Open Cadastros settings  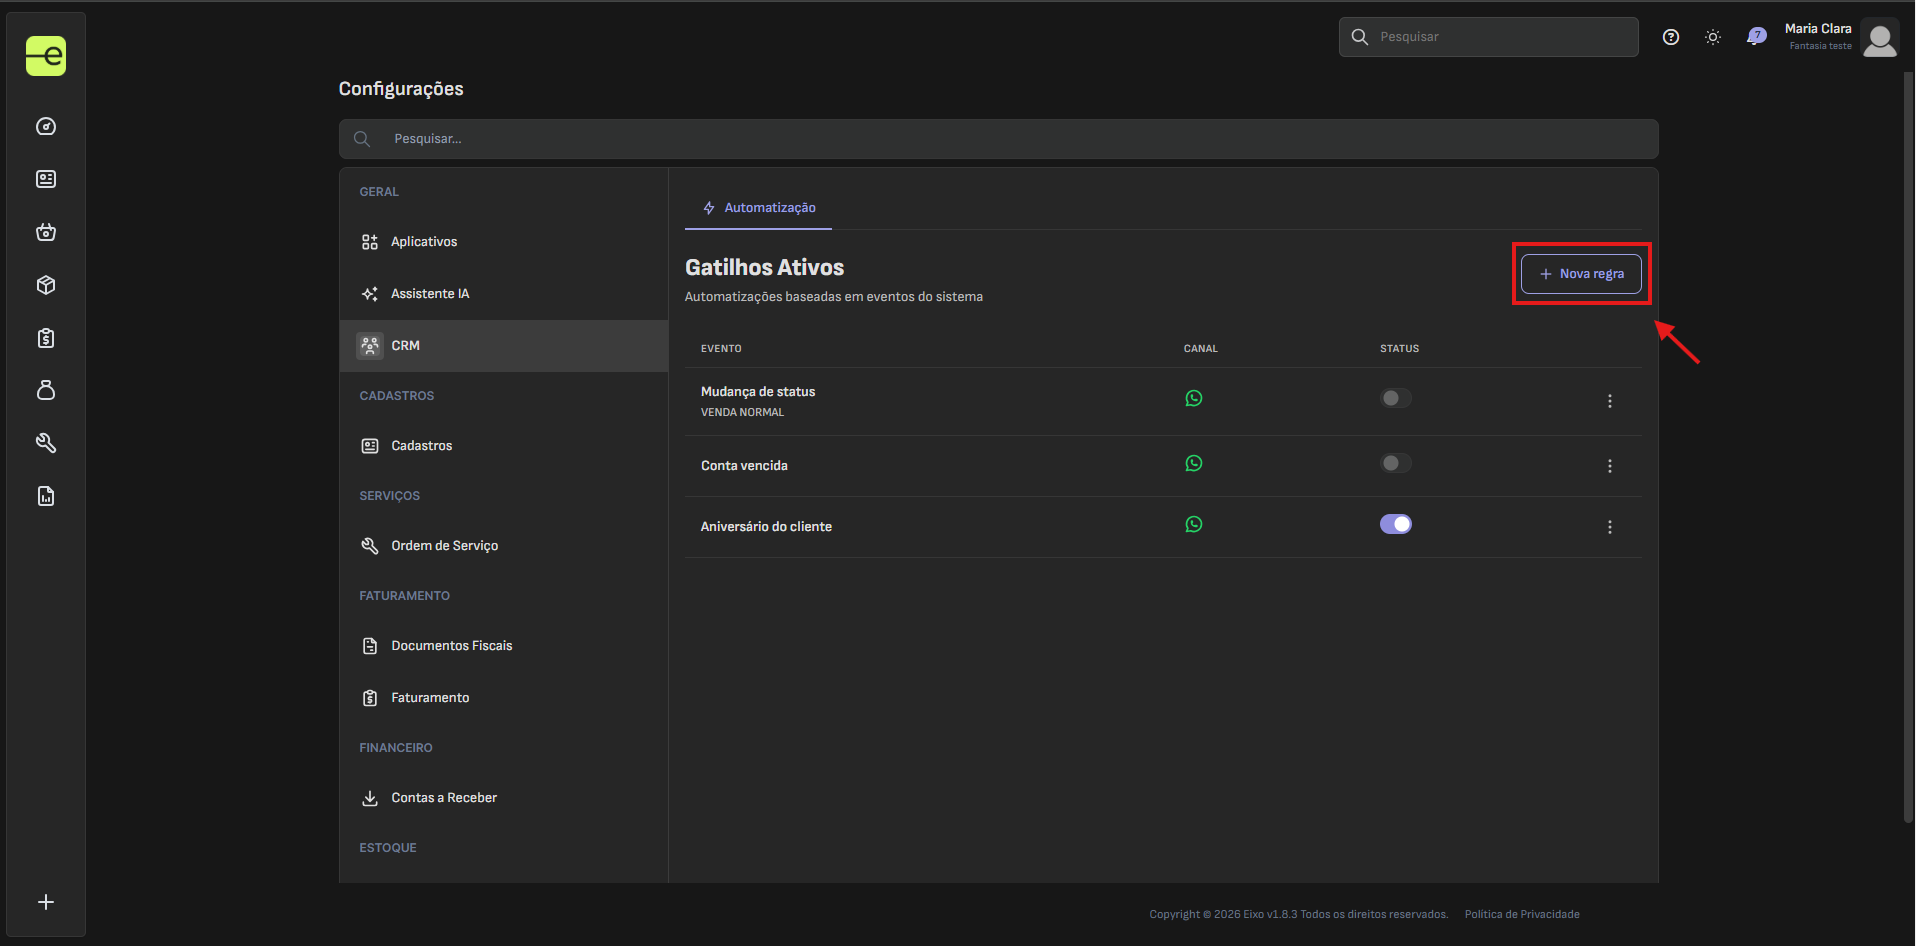click(x=504, y=446)
